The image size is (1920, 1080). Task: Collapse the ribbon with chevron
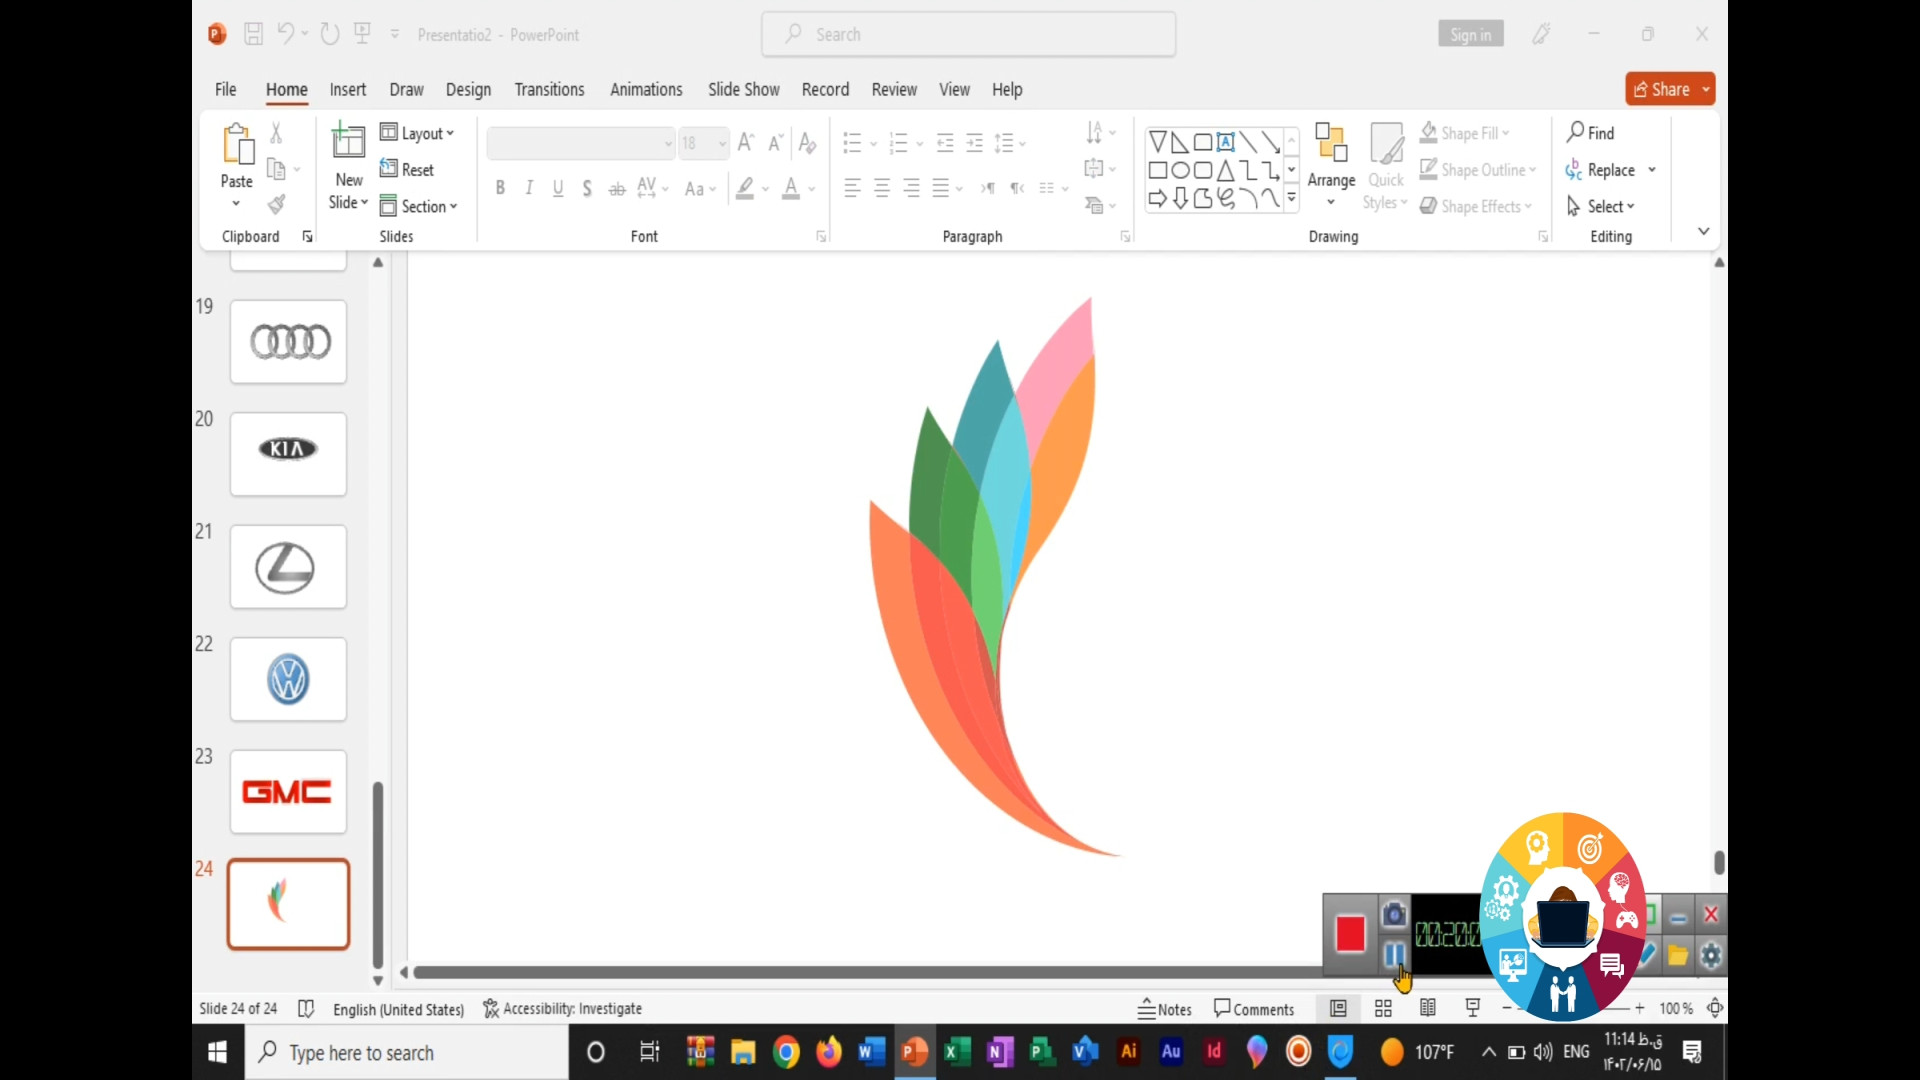coord(1703,231)
